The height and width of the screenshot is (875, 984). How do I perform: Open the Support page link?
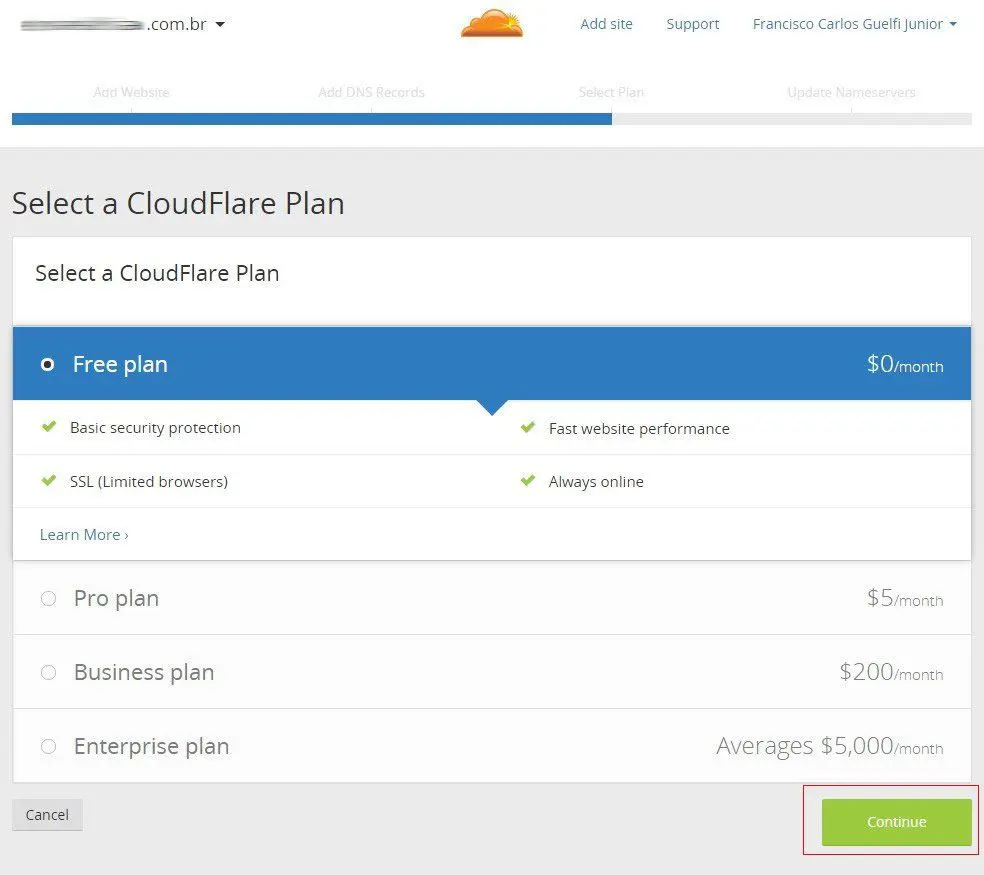(693, 24)
